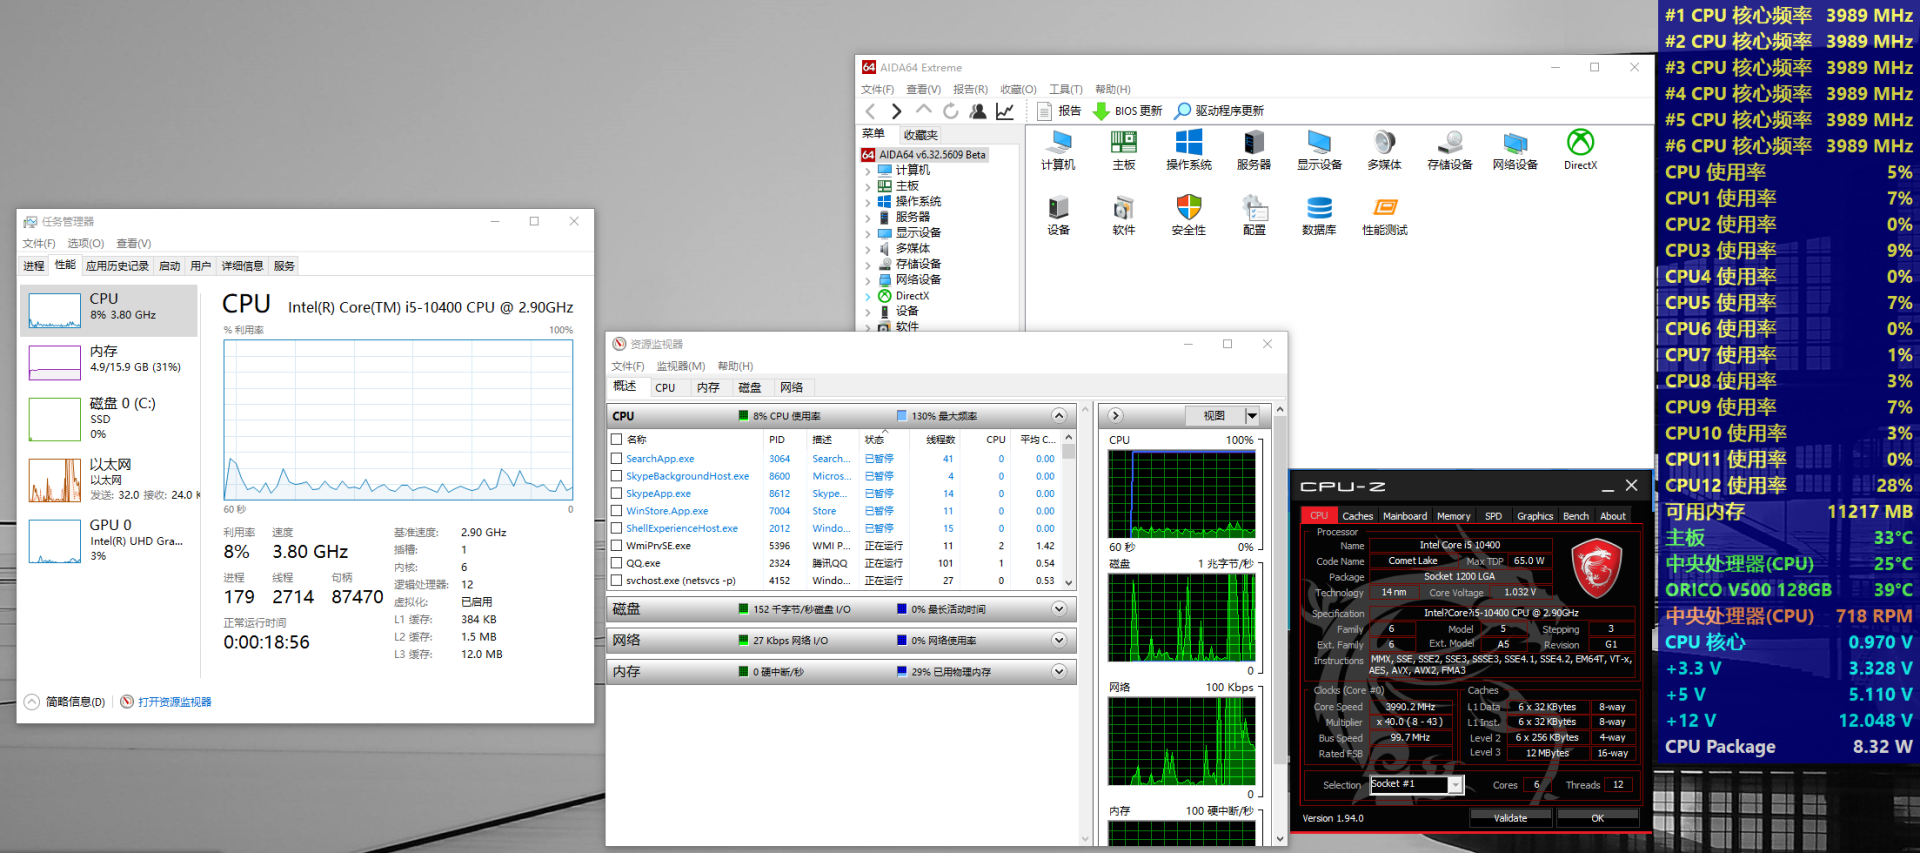The width and height of the screenshot is (1920, 853).
Task: Open Resource Monitor 磁盘 tab
Action: point(750,388)
